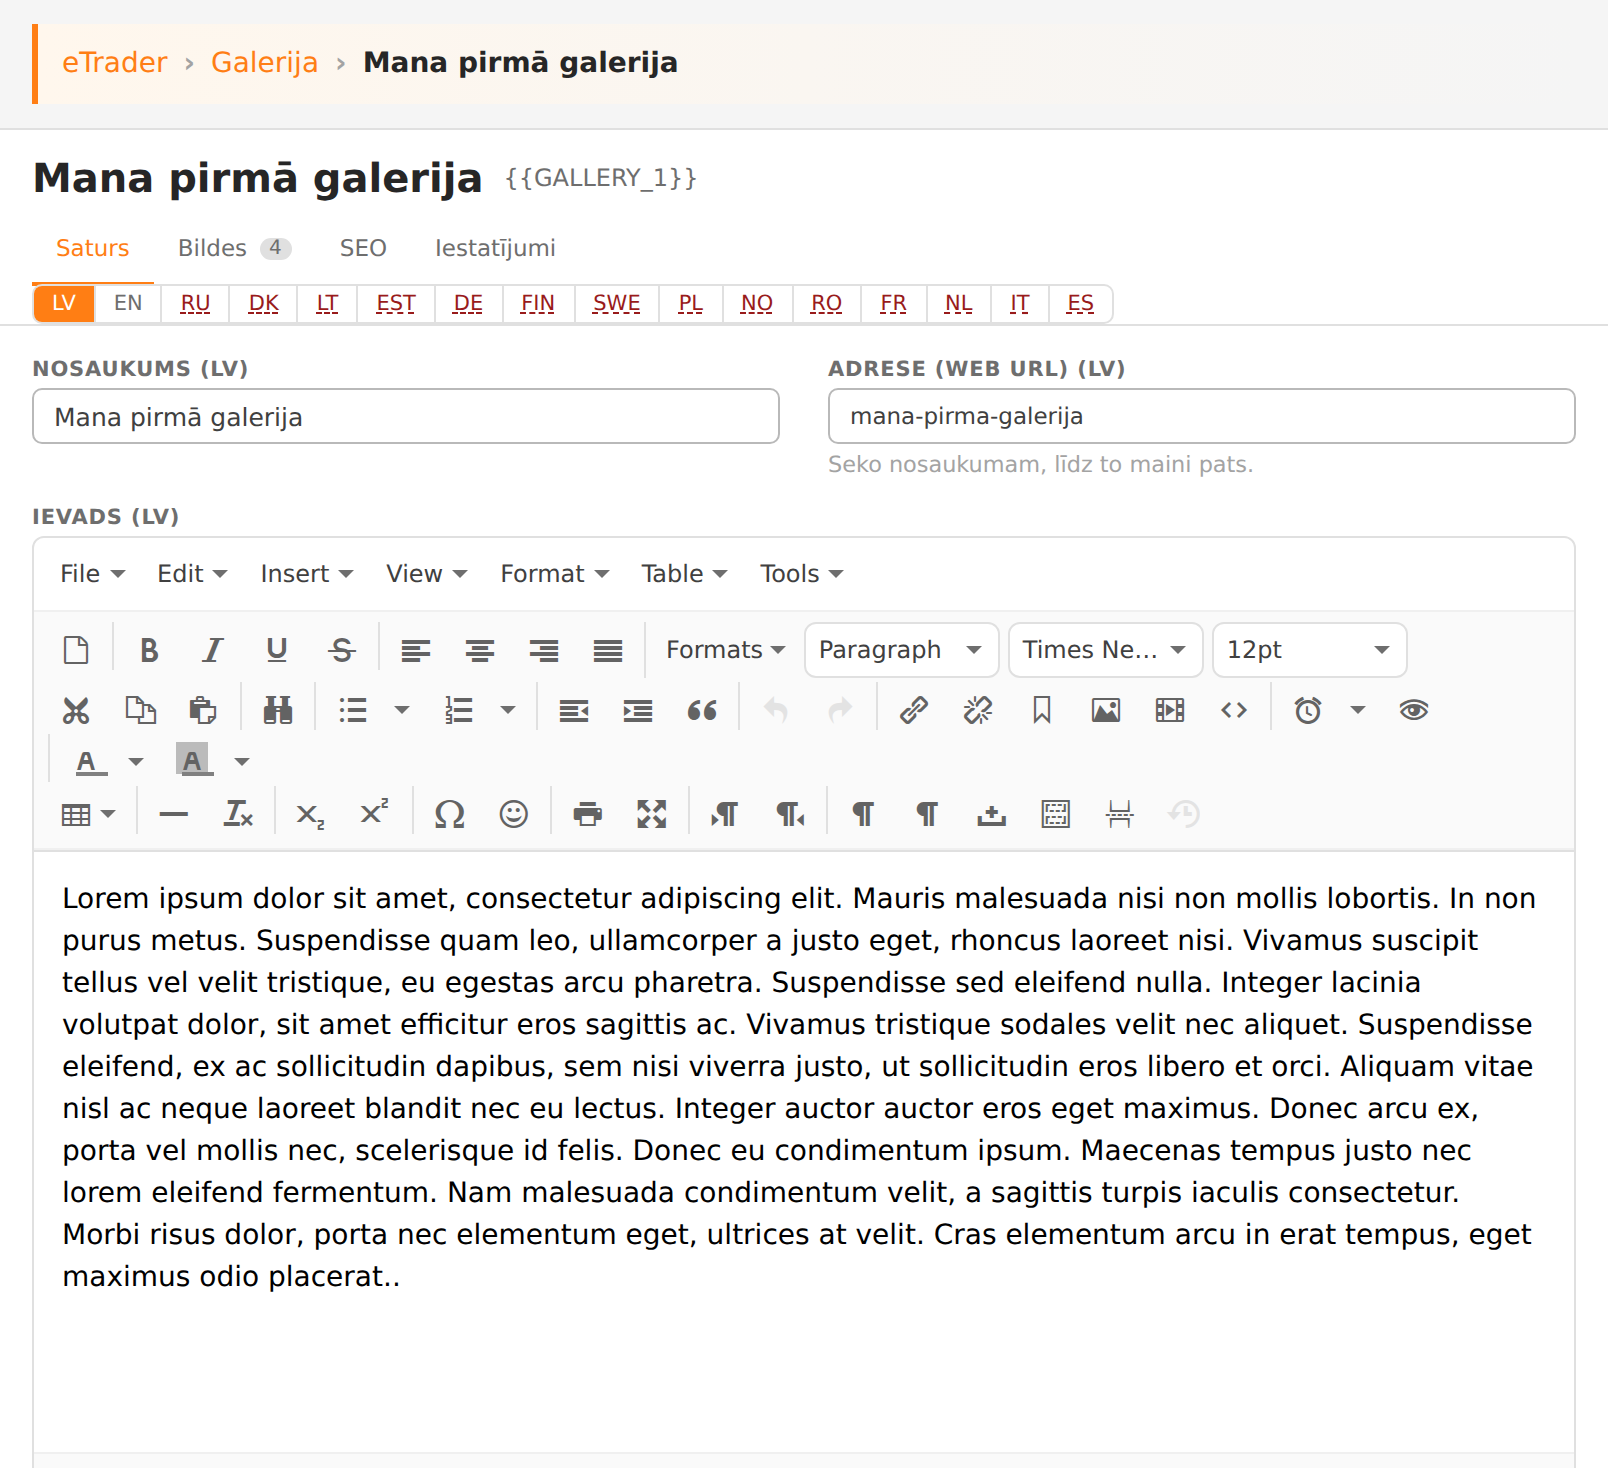Expand the bullet list style arrow
The height and width of the screenshot is (1468, 1608).
click(402, 710)
